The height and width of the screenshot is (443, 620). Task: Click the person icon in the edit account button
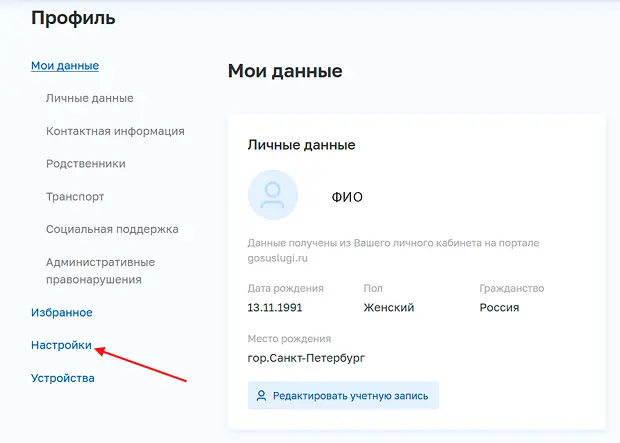click(262, 396)
